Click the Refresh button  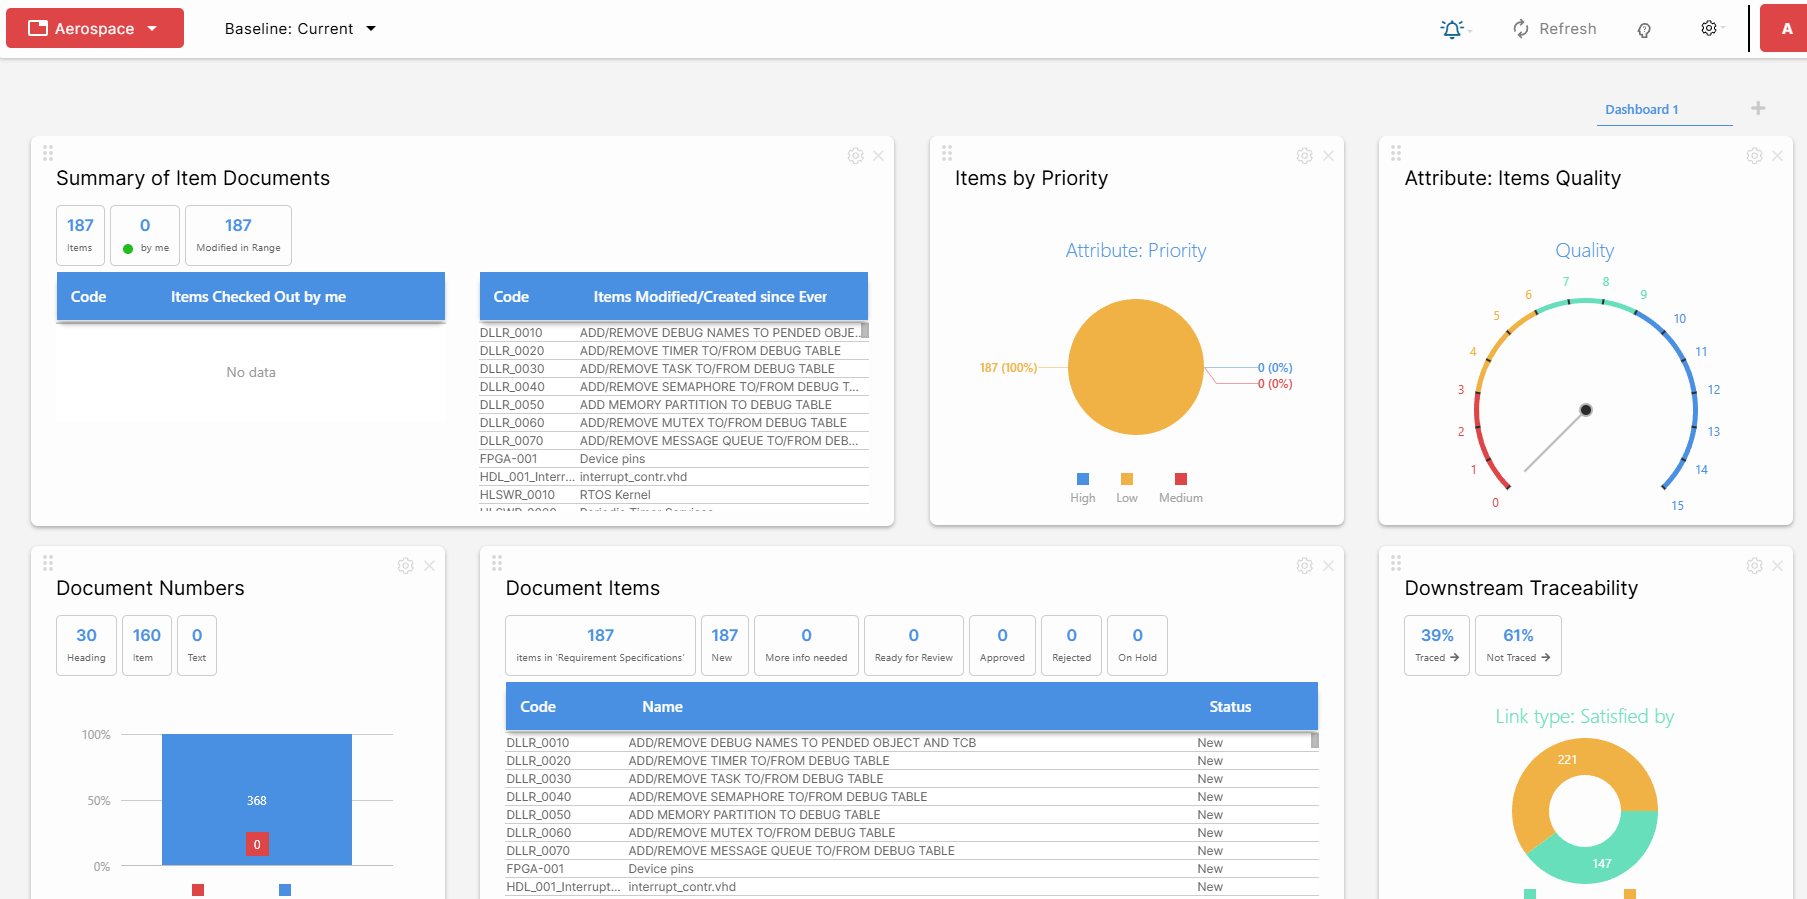1554,29
